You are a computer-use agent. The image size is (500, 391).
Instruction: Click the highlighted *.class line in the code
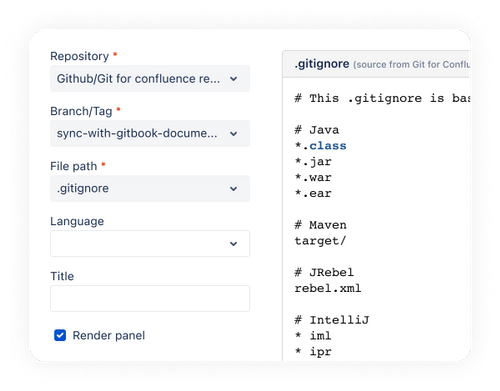click(321, 146)
